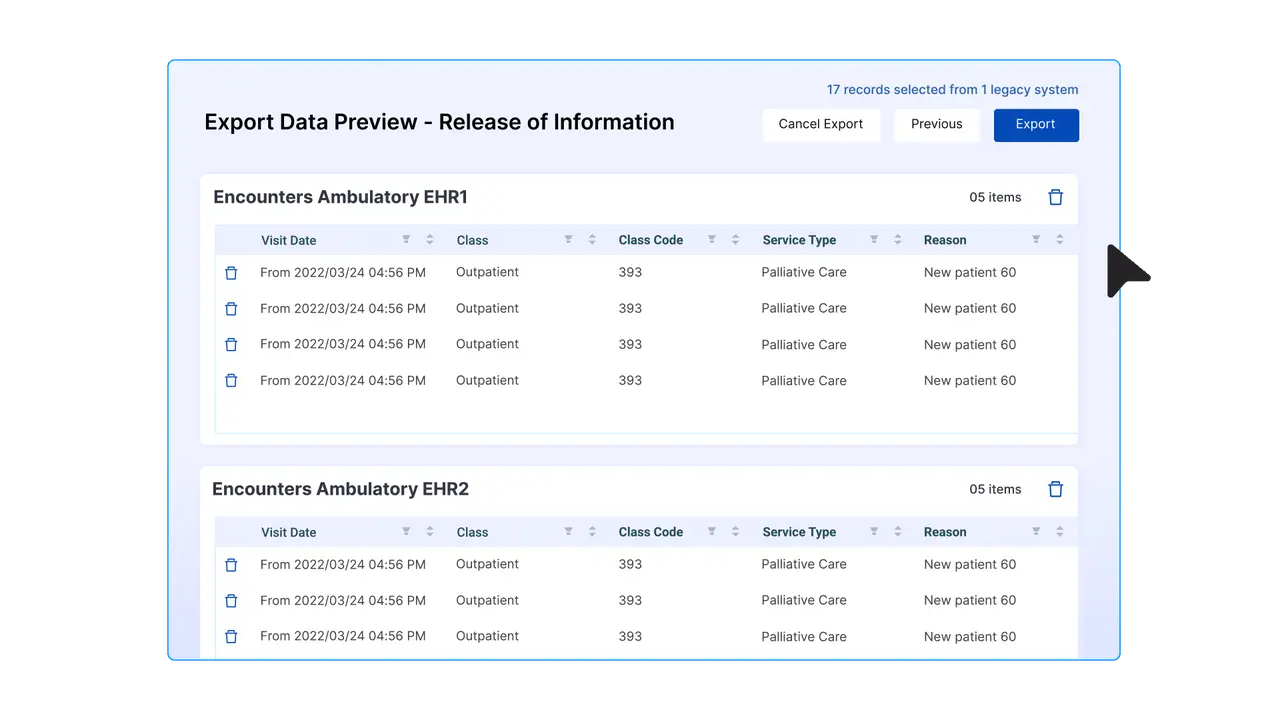Remove the first row of EHR1 table

pyautogui.click(x=231, y=273)
